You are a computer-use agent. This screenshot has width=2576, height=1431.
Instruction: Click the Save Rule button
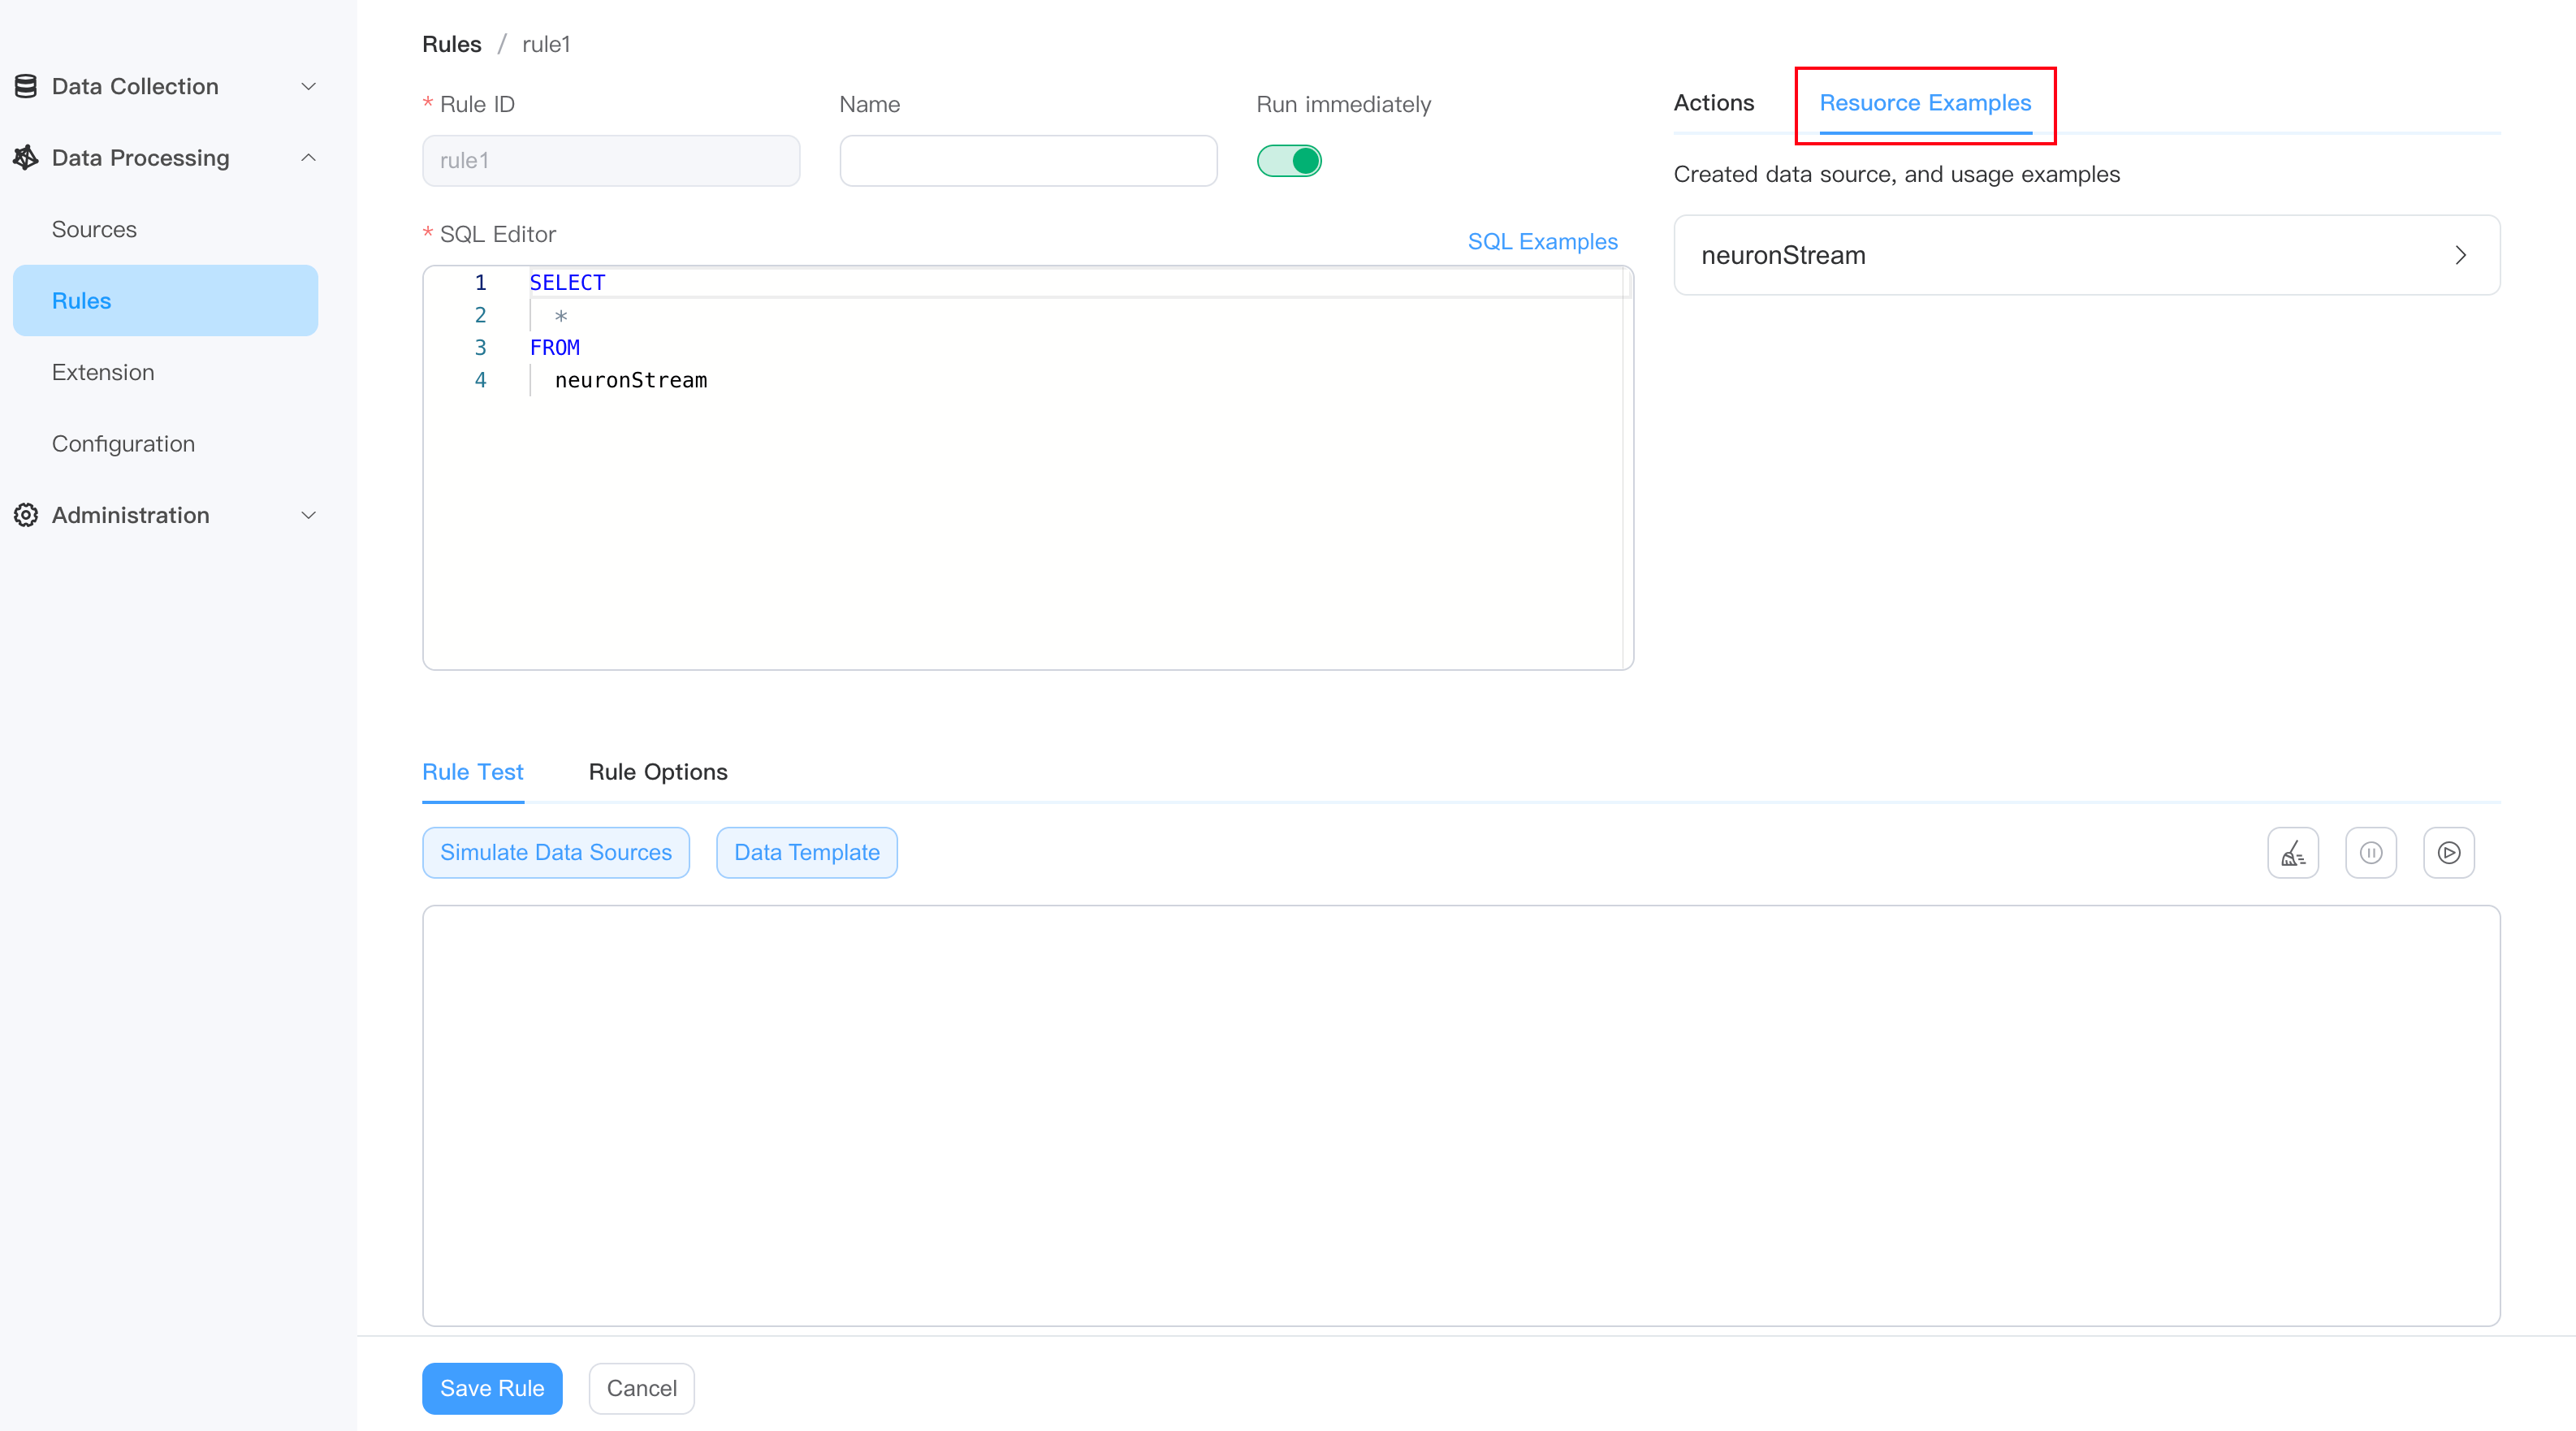pos(491,1388)
